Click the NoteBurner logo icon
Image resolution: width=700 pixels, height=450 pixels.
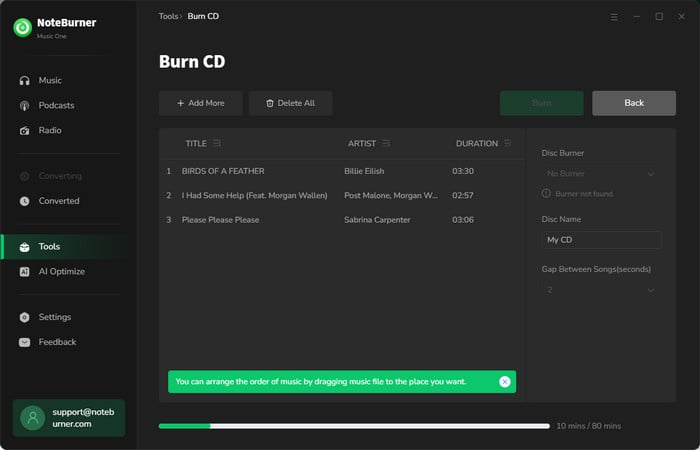[22, 28]
